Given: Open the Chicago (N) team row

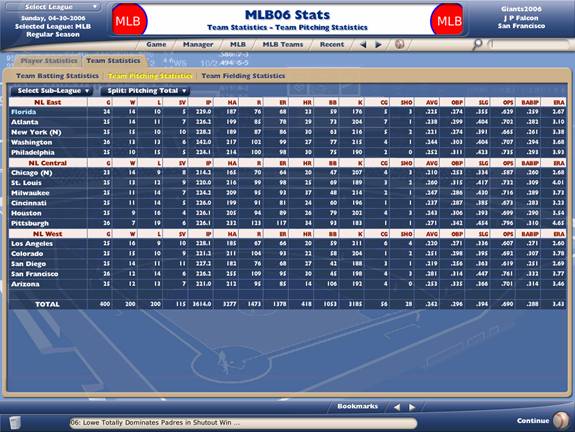Looking at the screenshot, I should click(x=288, y=173).
